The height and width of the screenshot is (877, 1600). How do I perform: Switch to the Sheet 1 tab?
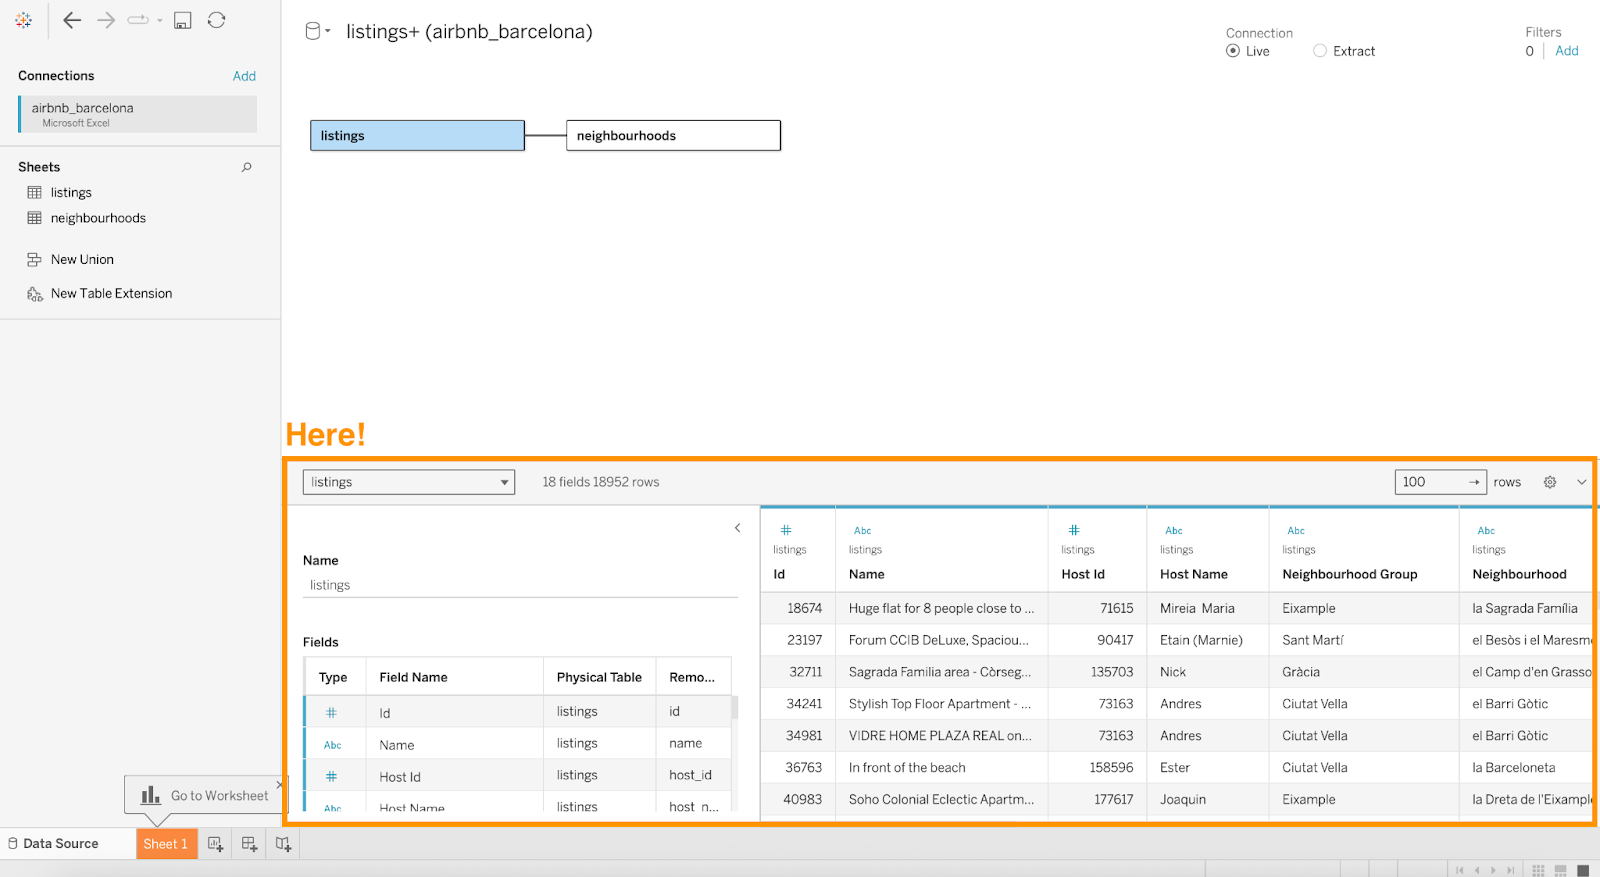click(x=166, y=844)
